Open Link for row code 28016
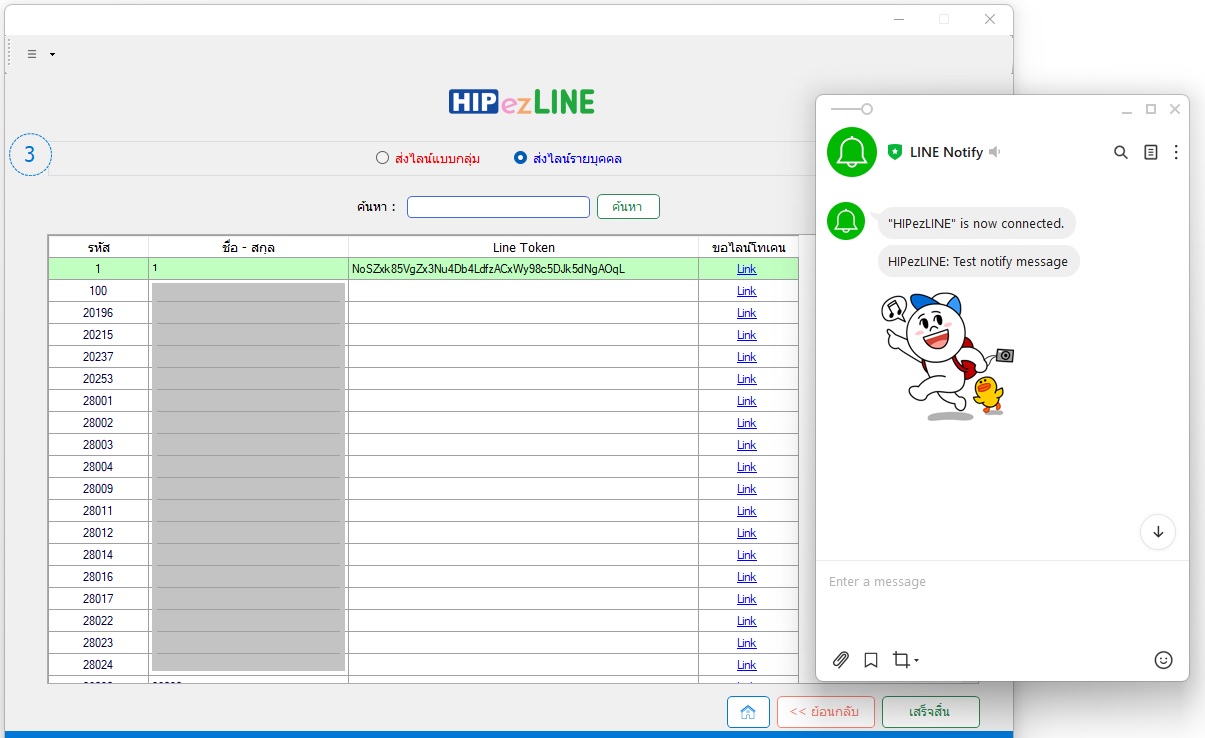Image resolution: width=1205 pixels, height=738 pixels. [x=747, y=577]
